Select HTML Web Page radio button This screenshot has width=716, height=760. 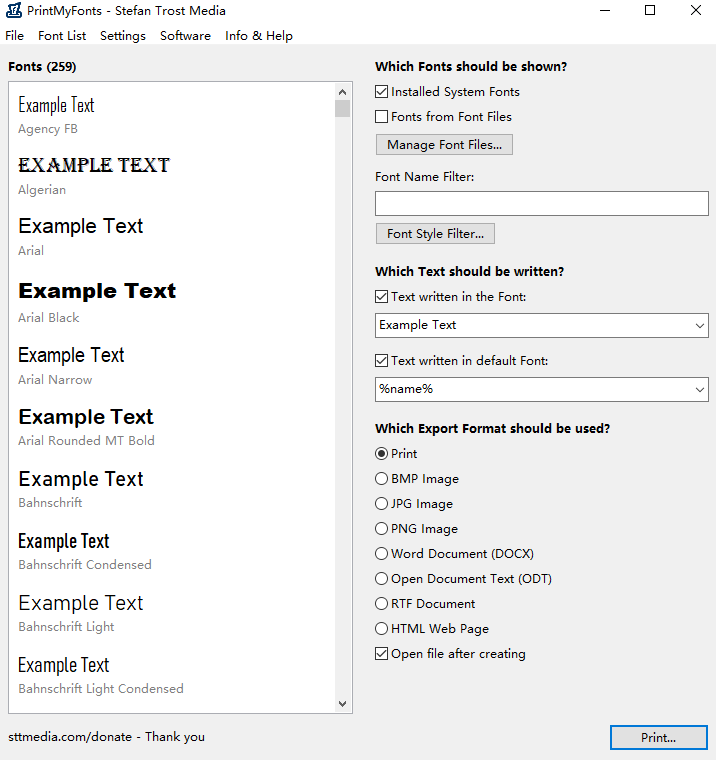382,629
